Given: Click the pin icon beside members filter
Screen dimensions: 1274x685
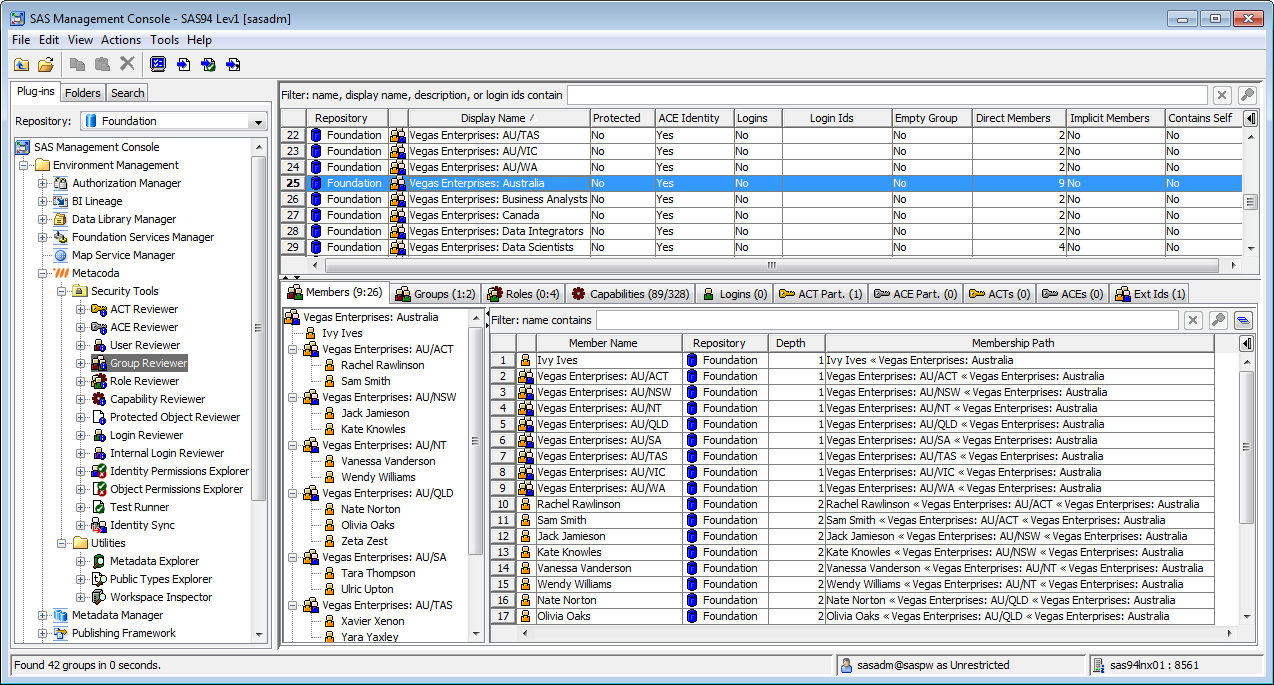Looking at the screenshot, I should click(x=1217, y=320).
